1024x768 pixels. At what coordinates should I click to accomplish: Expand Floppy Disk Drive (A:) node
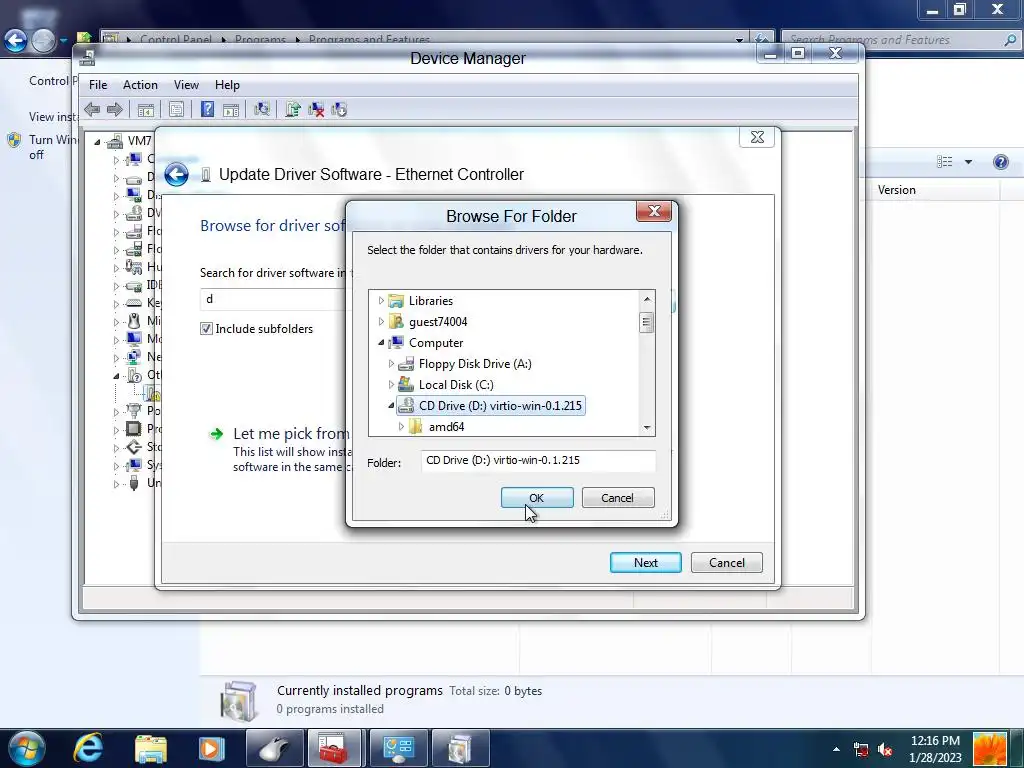pyautogui.click(x=391, y=364)
